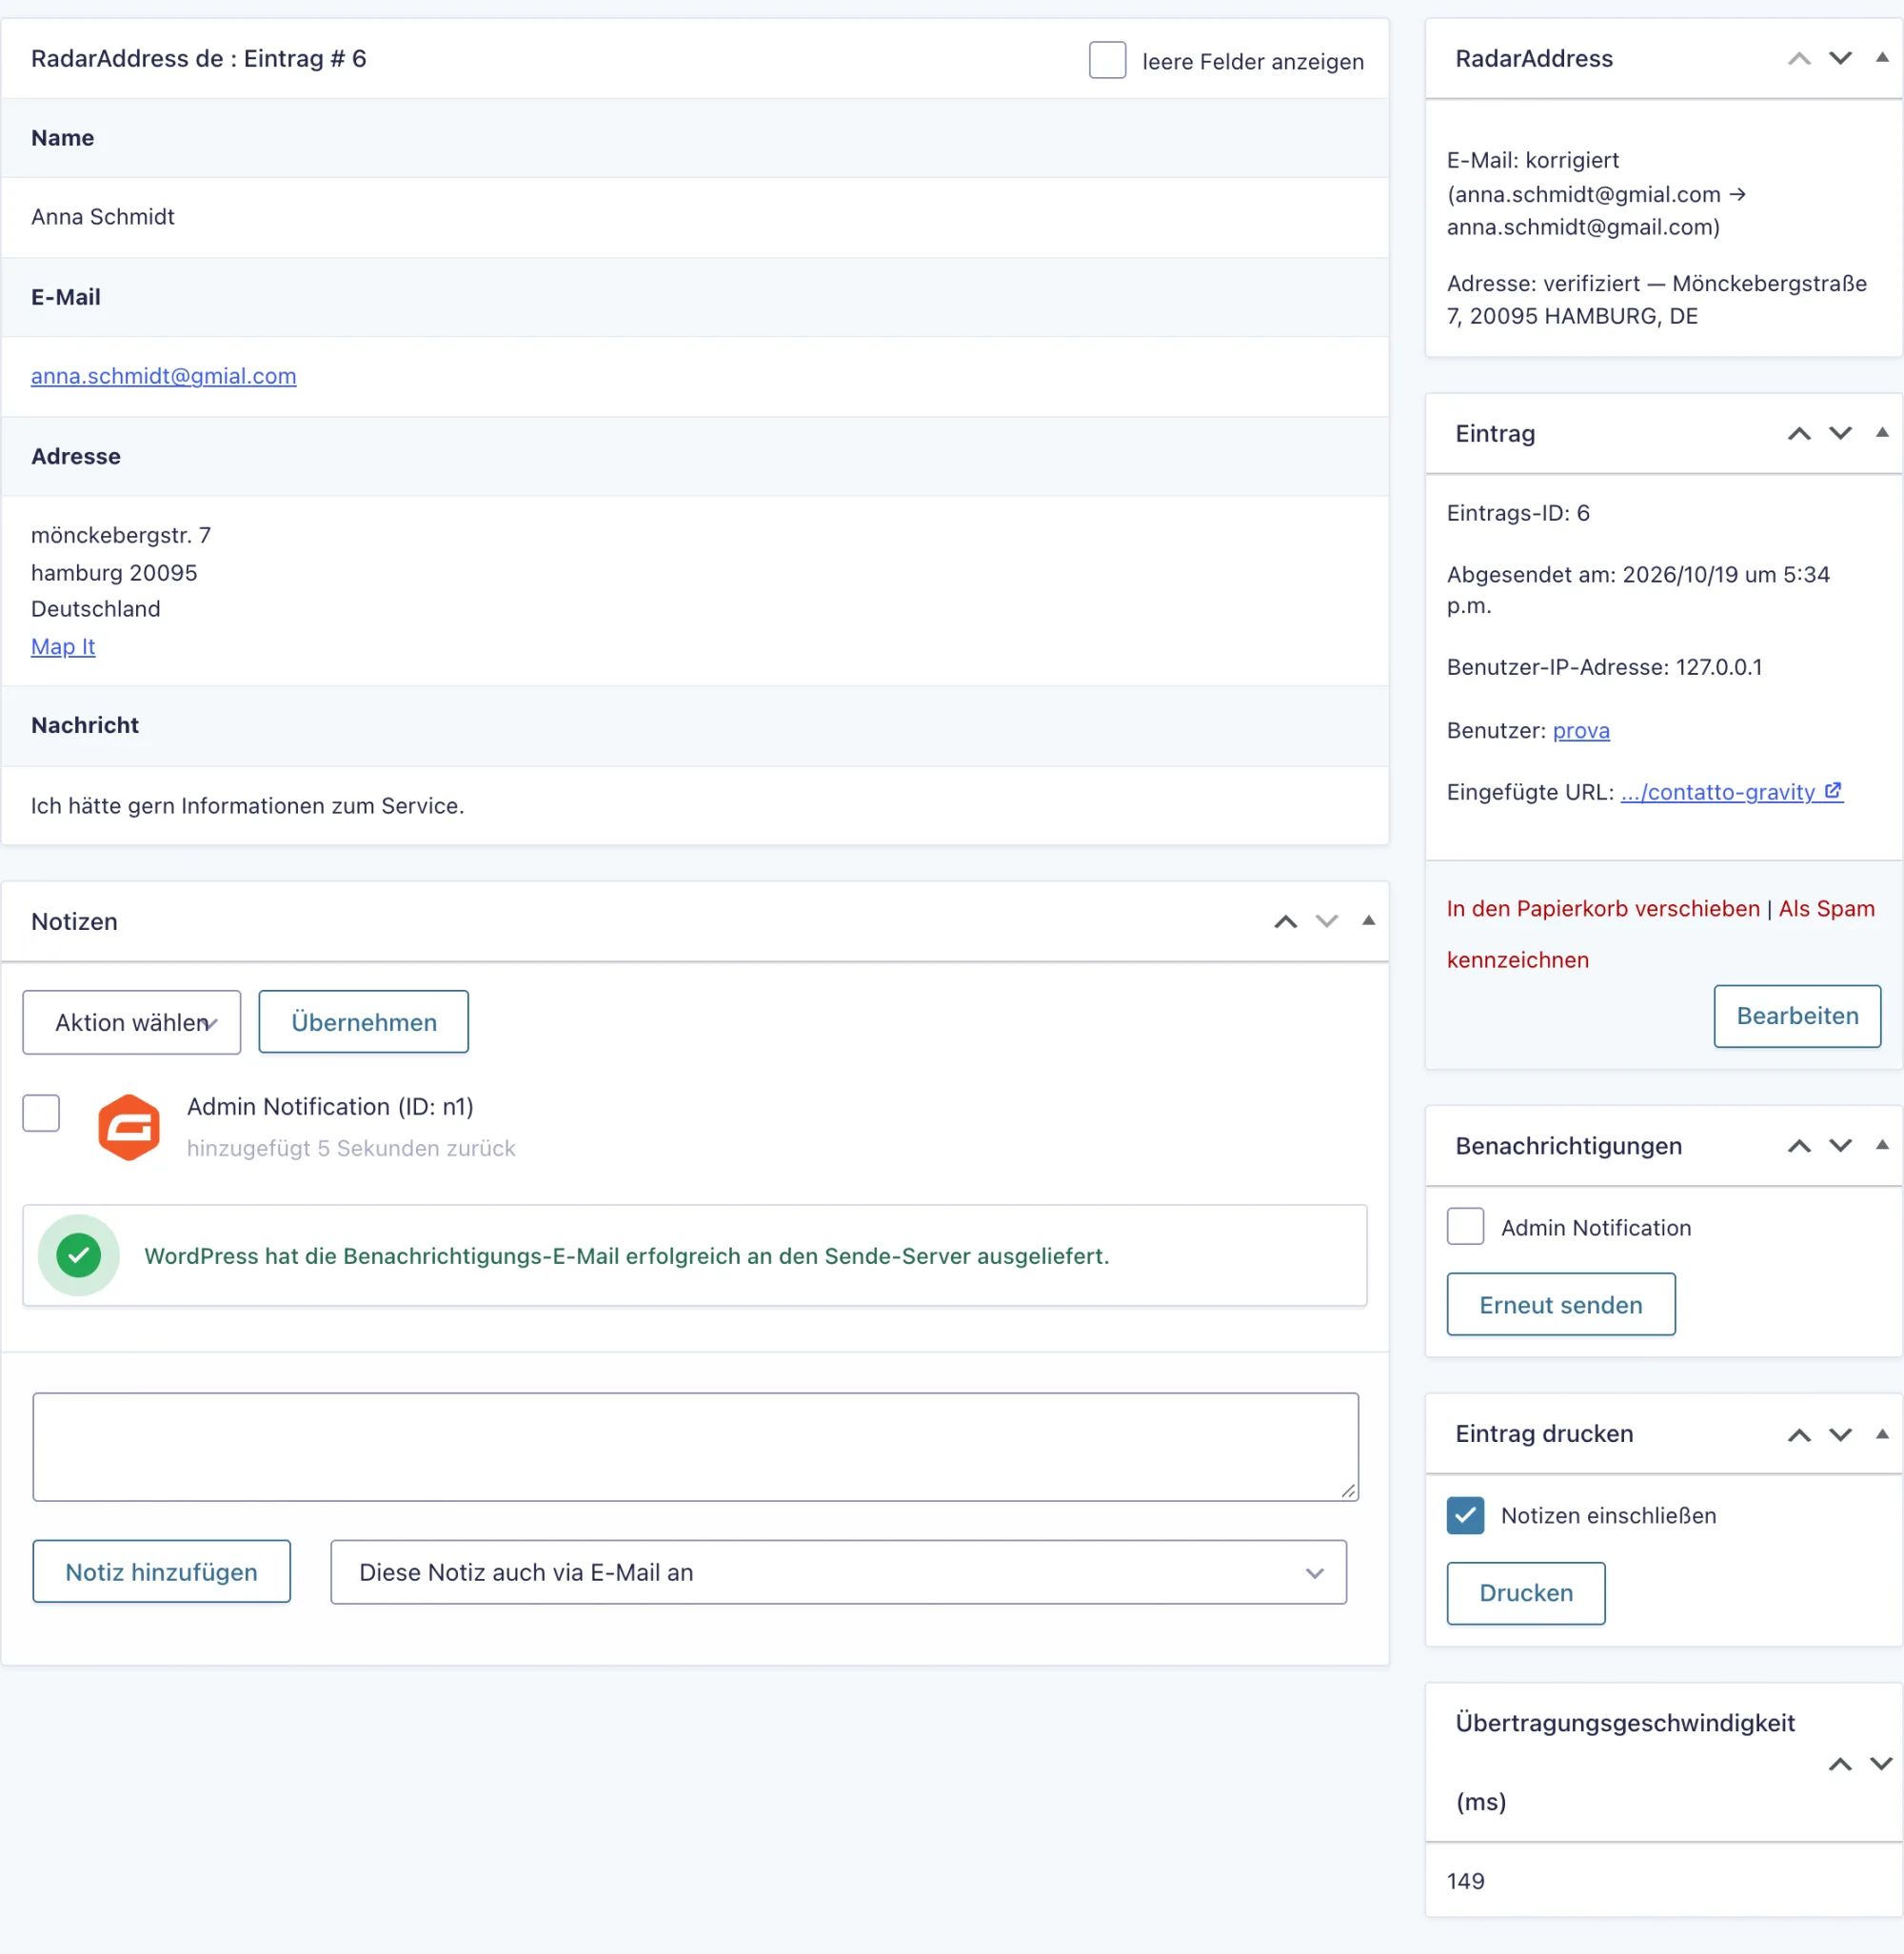Enable 'leere Felder anzeigen' checkbox
1904x1954 pixels.
pyautogui.click(x=1107, y=60)
